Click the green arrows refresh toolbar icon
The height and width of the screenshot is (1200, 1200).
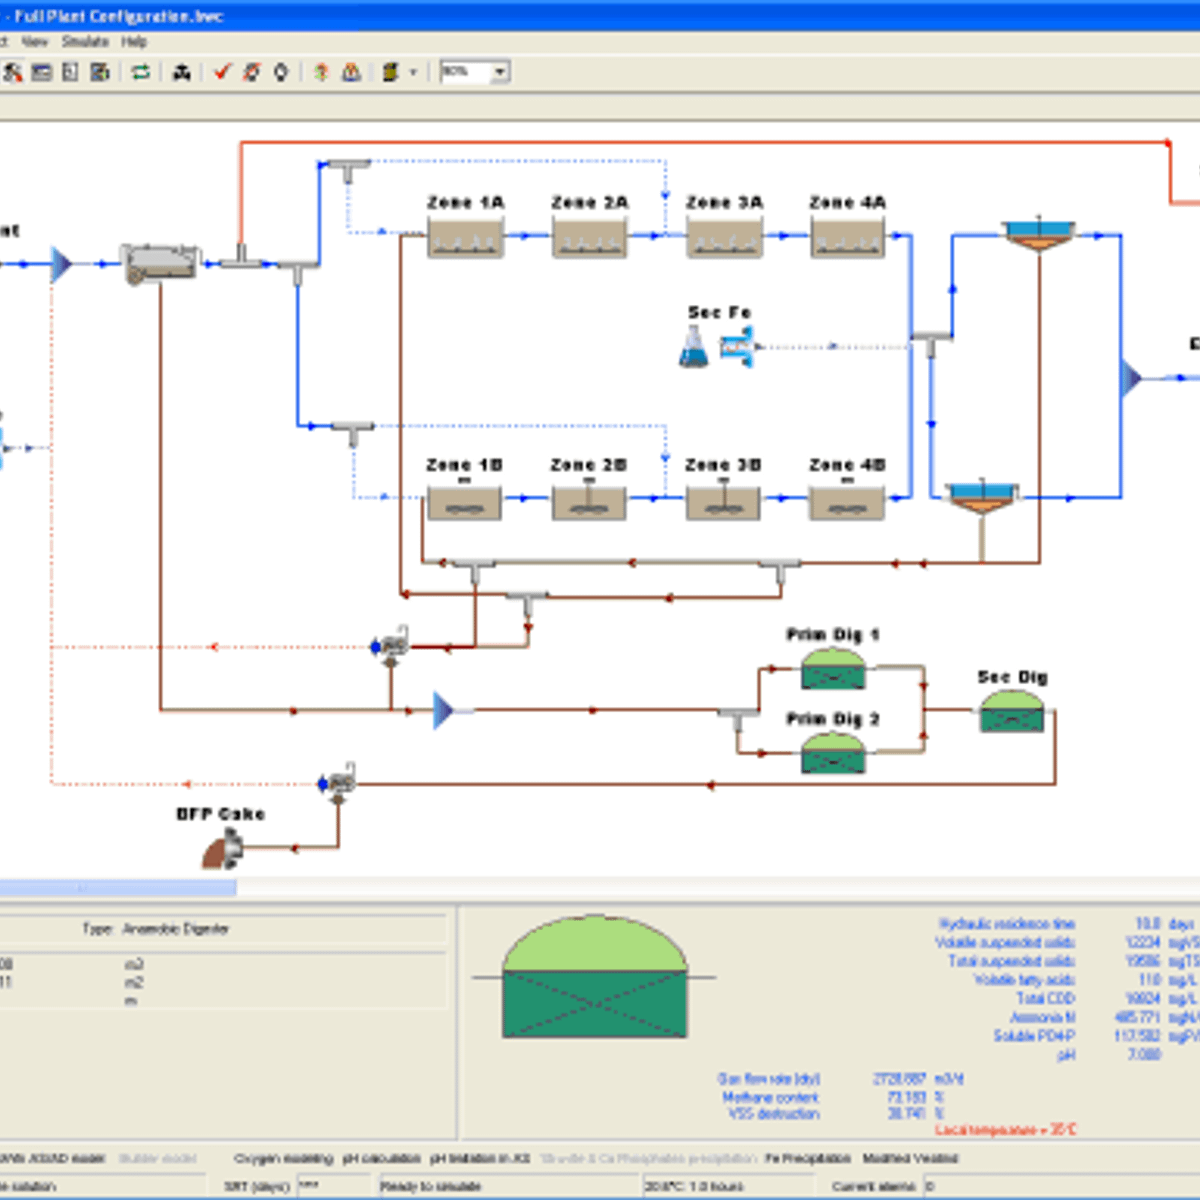coord(141,72)
